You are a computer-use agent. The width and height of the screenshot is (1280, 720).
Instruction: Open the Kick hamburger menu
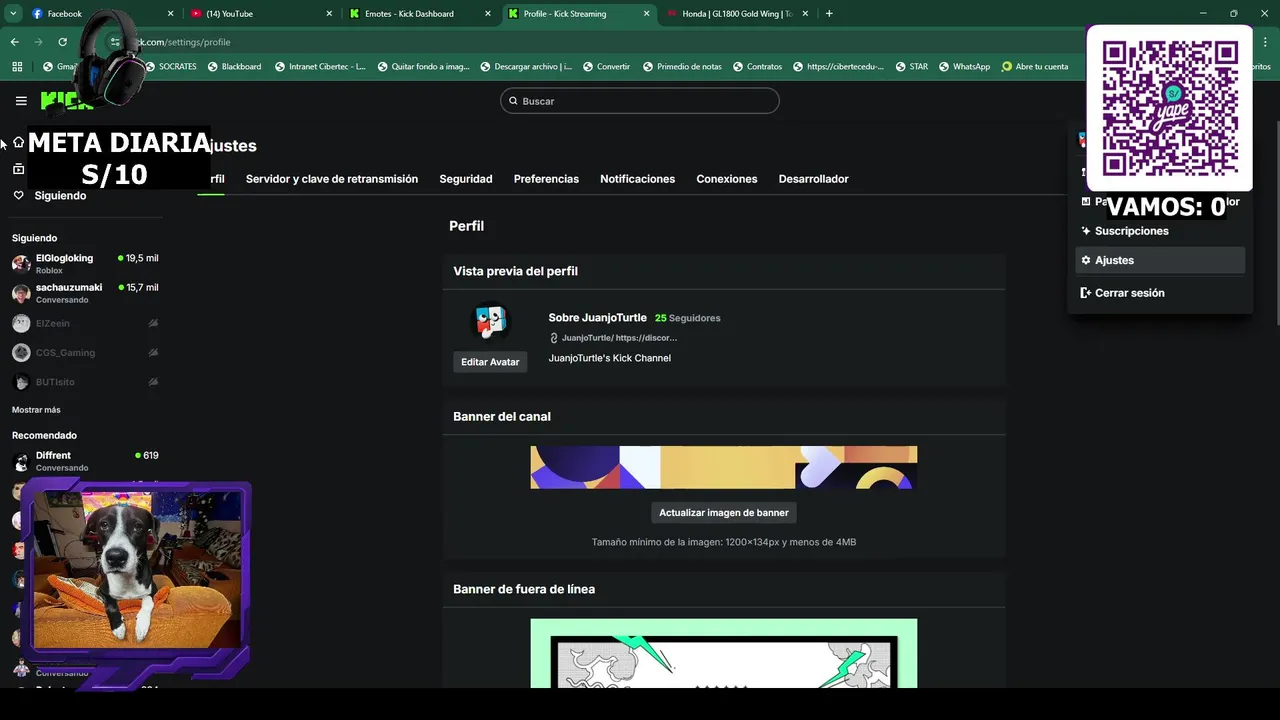[21, 101]
